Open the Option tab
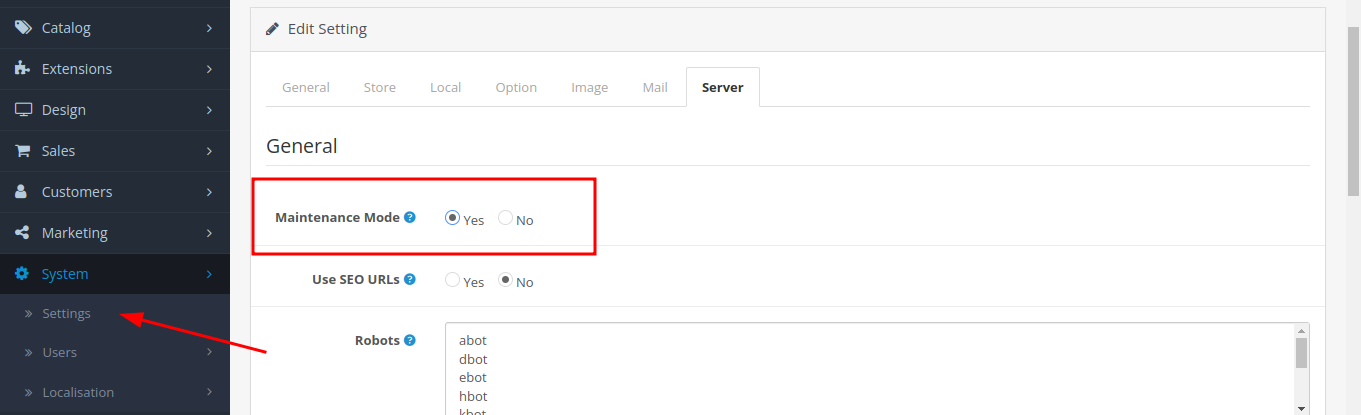 [x=516, y=87]
